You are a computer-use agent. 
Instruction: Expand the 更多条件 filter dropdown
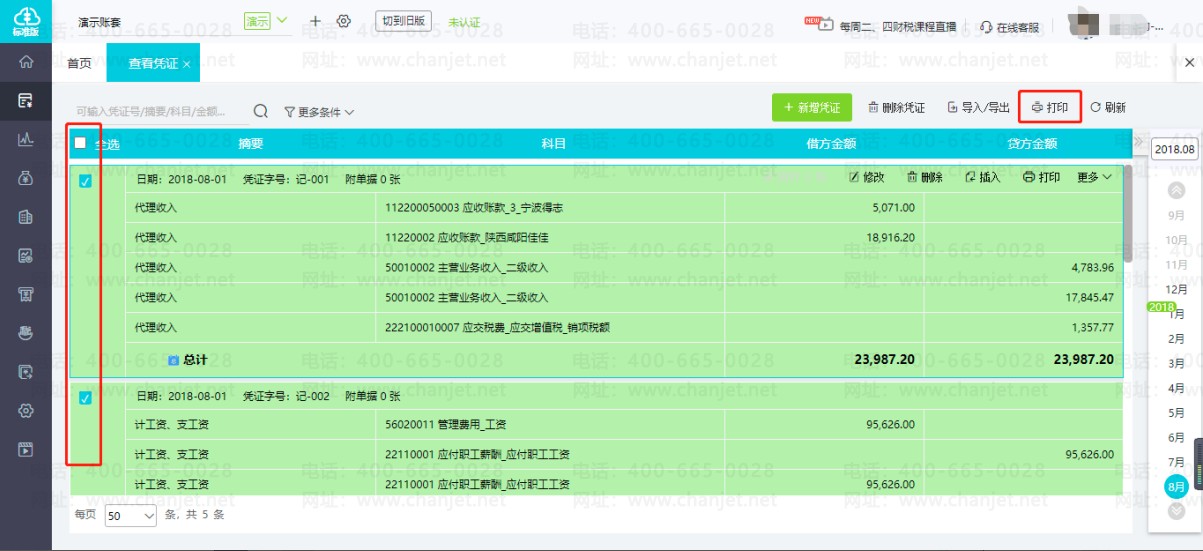point(320,112)
